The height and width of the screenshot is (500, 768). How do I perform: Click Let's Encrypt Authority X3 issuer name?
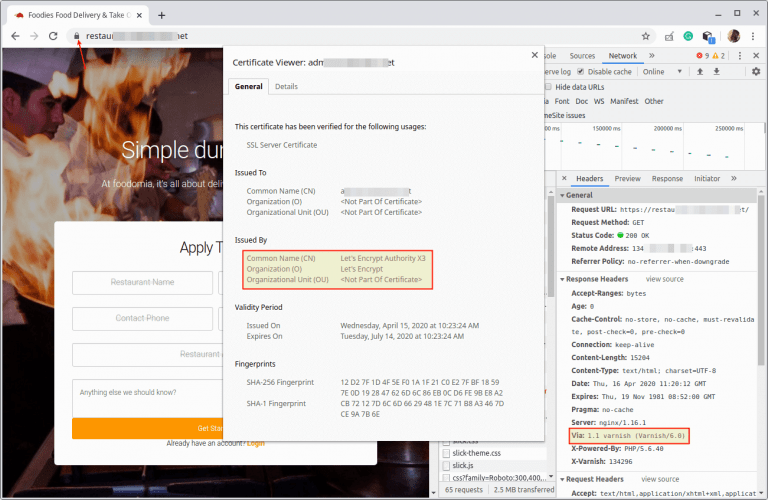pos(383,258)
